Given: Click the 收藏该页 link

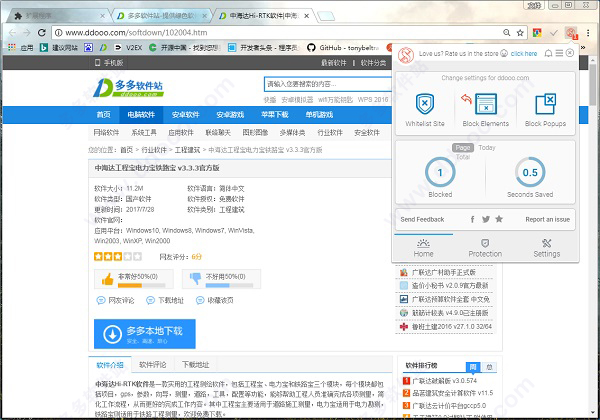Looking at the screenshot, I should click(x=214, y=300).
